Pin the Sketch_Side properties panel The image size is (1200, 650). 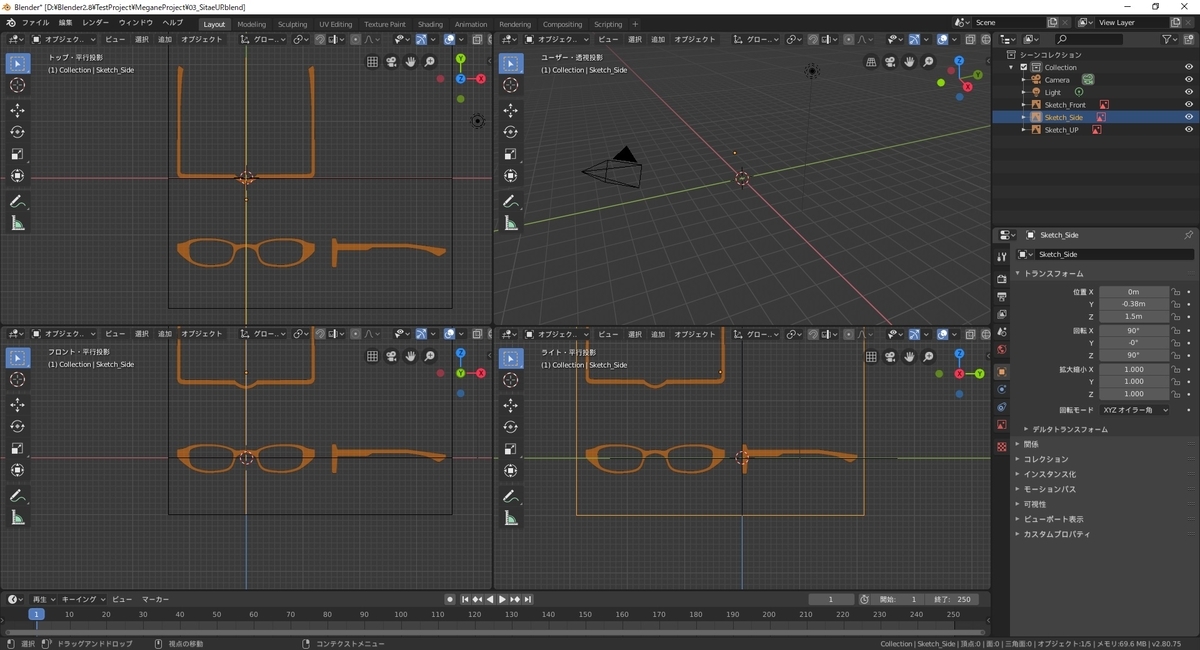1188,235
